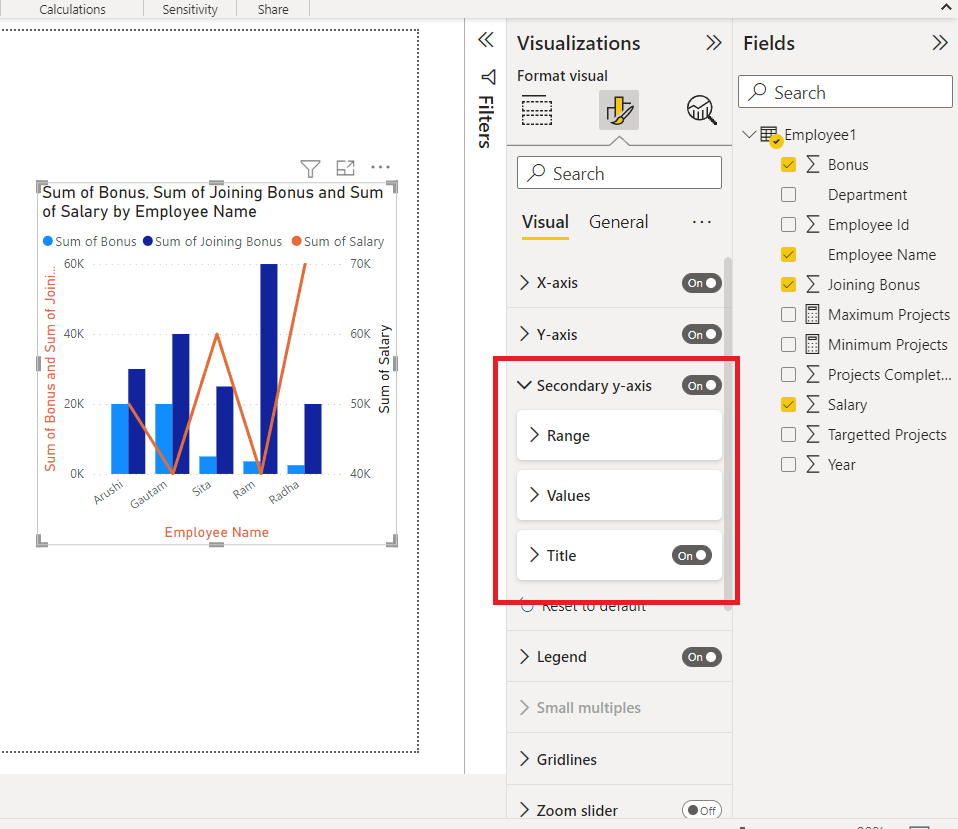Click sigma icon beside Bonus field
958x829 pixels.
[x=813, y=164]
